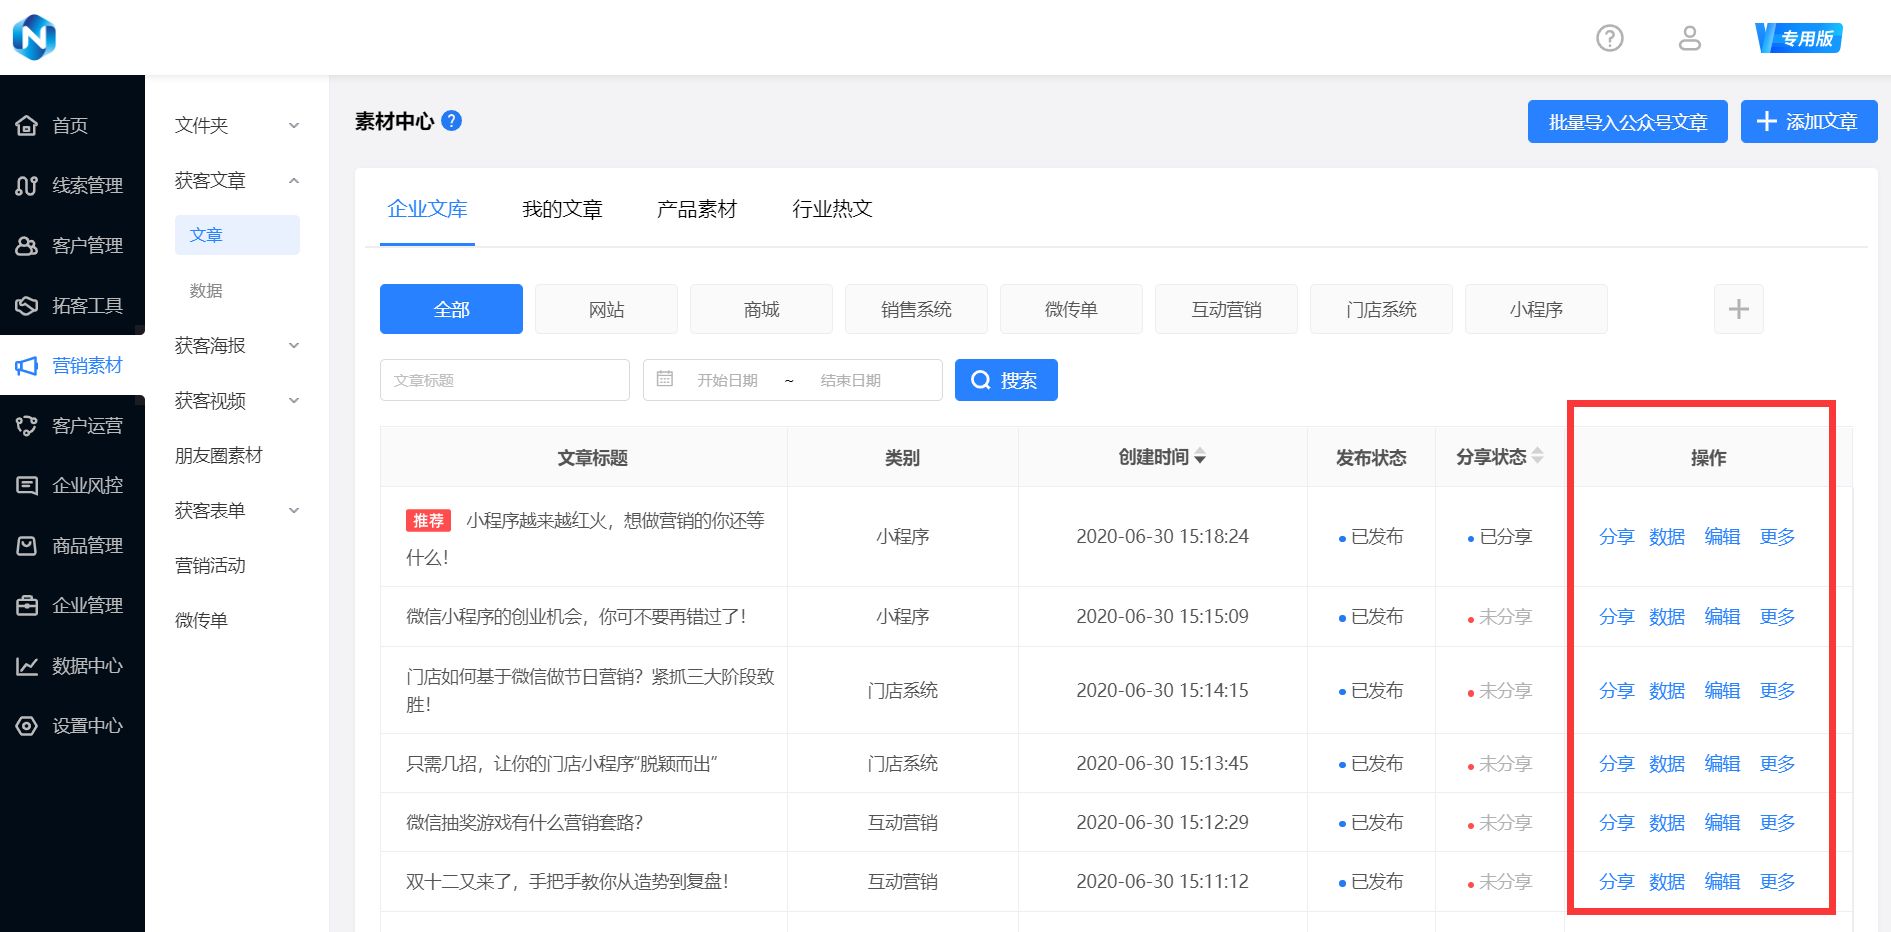Screen dimensions: 1891x932
Task: Click 添加文章 button
Action: coord(1808,122)
